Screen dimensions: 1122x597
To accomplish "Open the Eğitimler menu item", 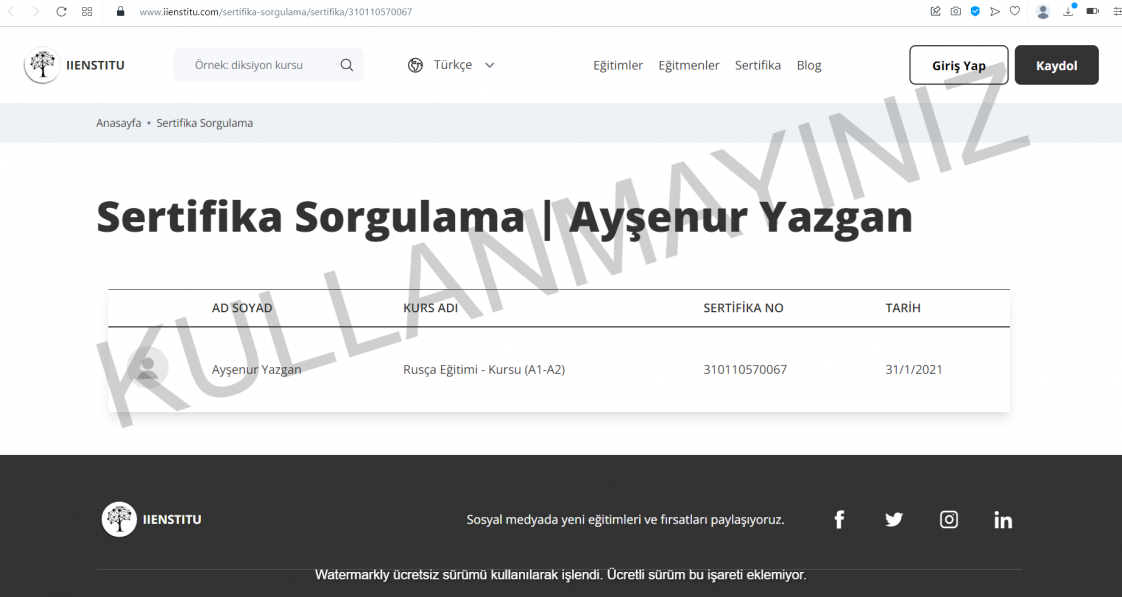I will 618,64.
